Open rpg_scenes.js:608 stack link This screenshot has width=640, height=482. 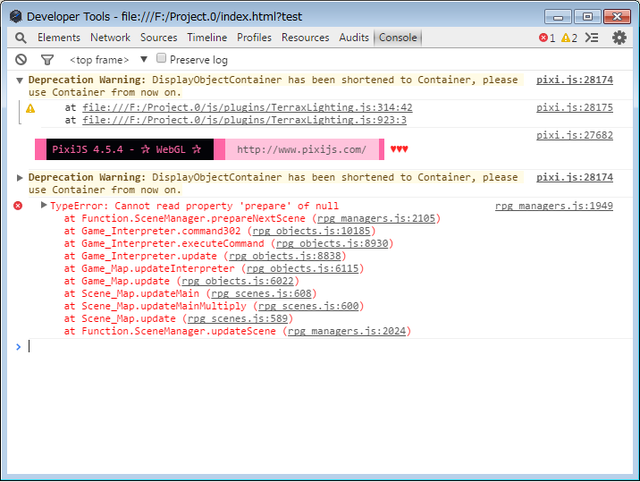coord(261,294)
